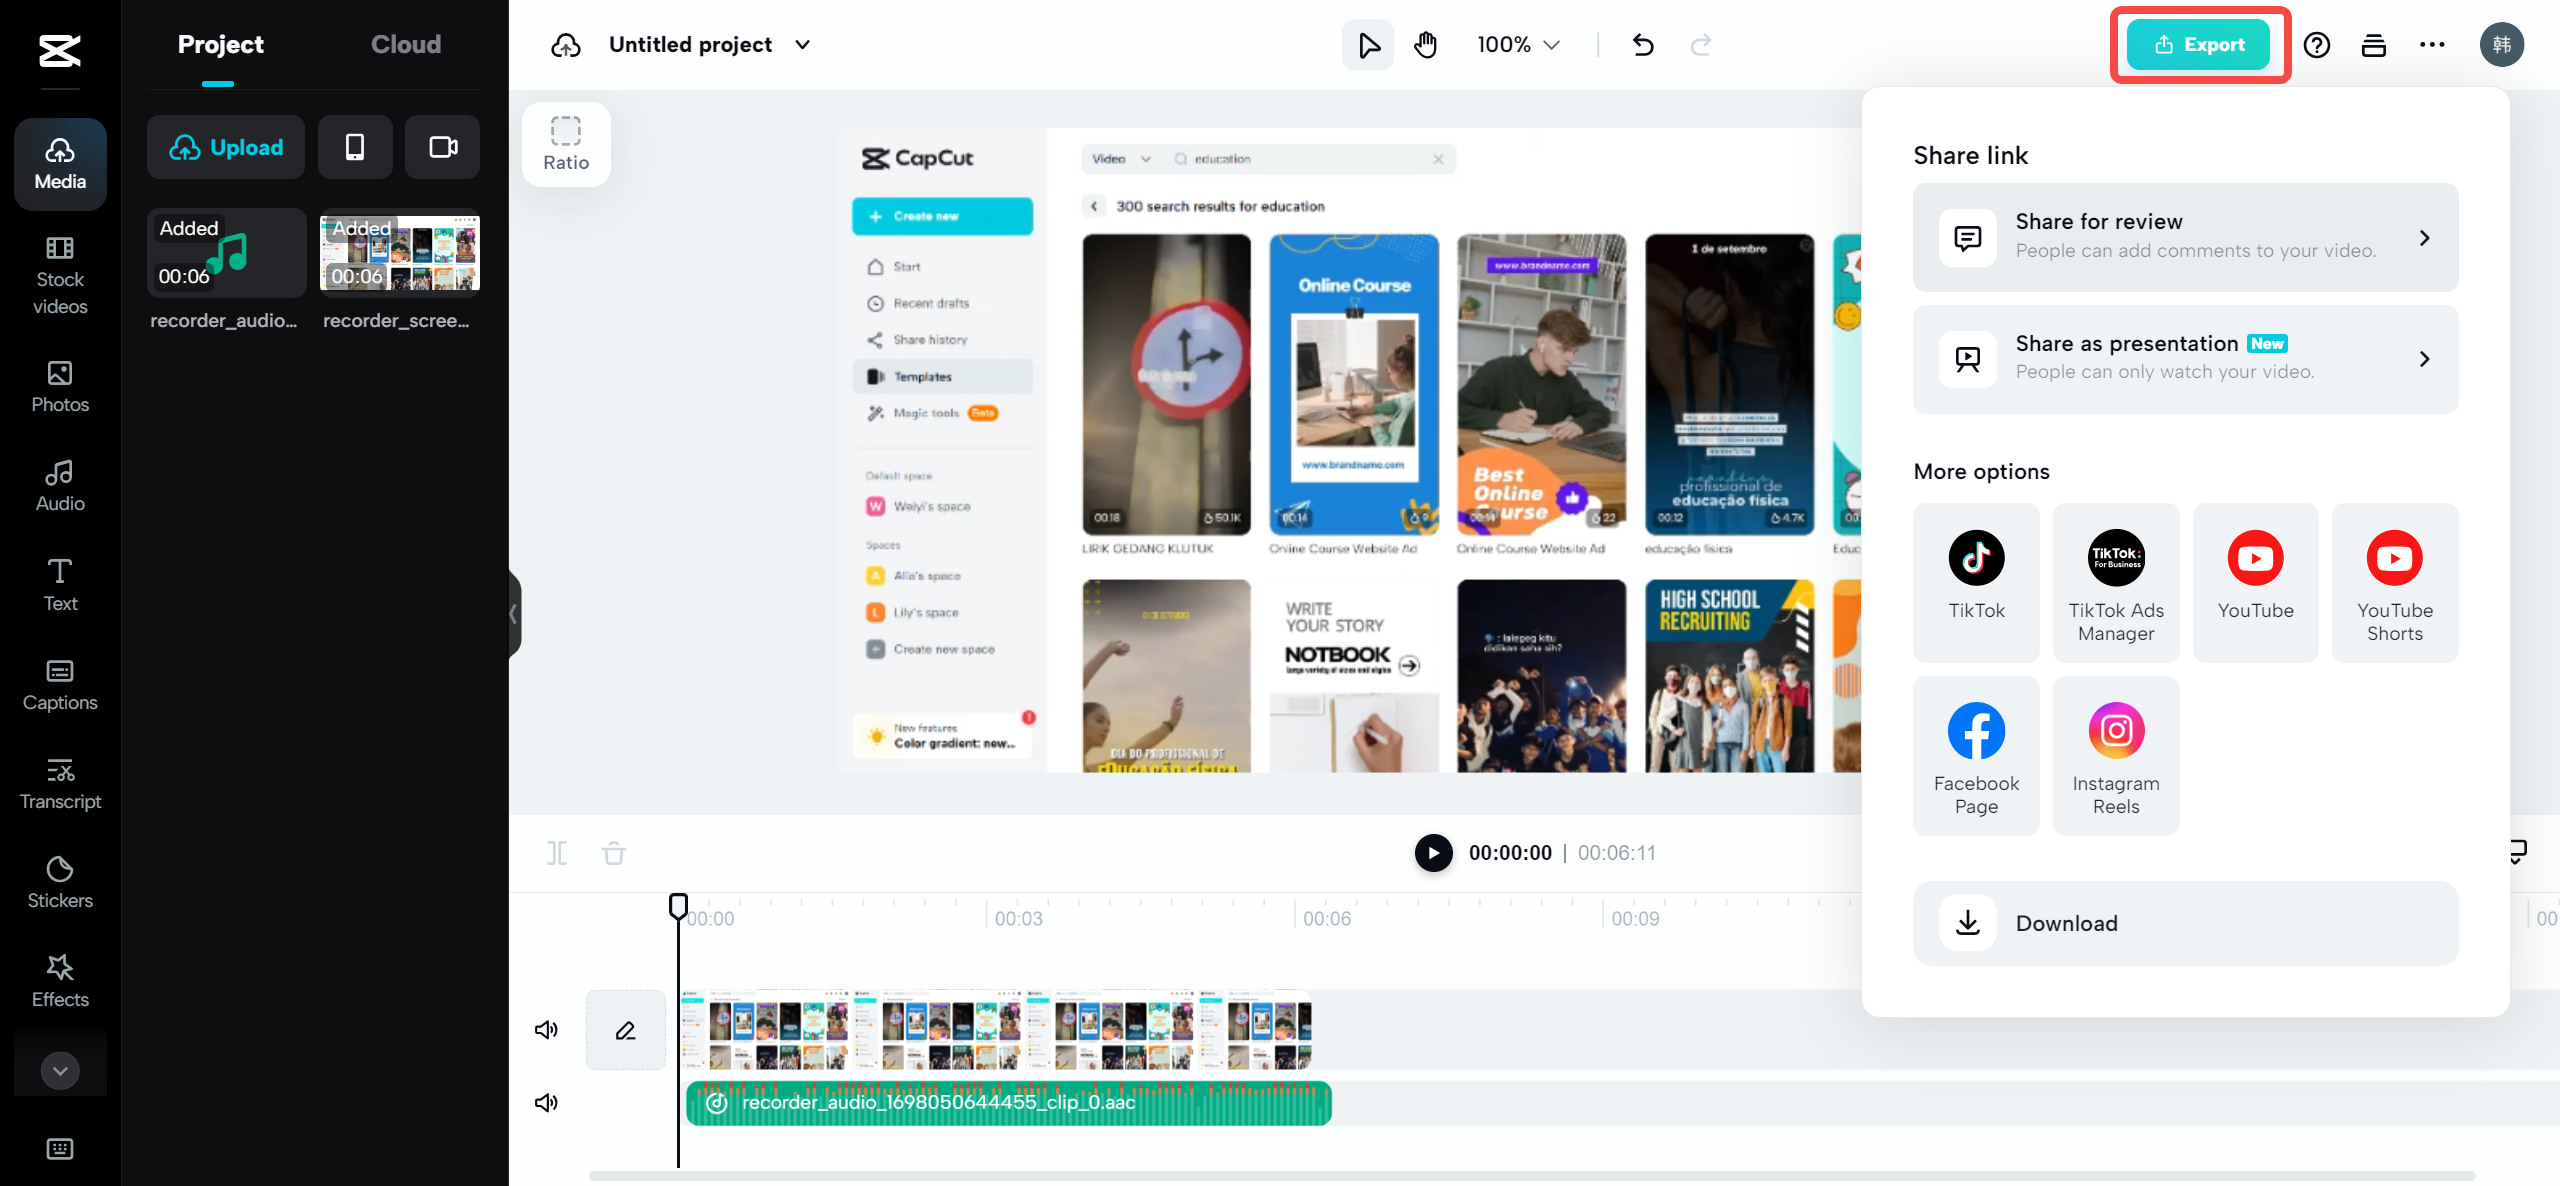Undo the last action

click(x=1643, y=45)
